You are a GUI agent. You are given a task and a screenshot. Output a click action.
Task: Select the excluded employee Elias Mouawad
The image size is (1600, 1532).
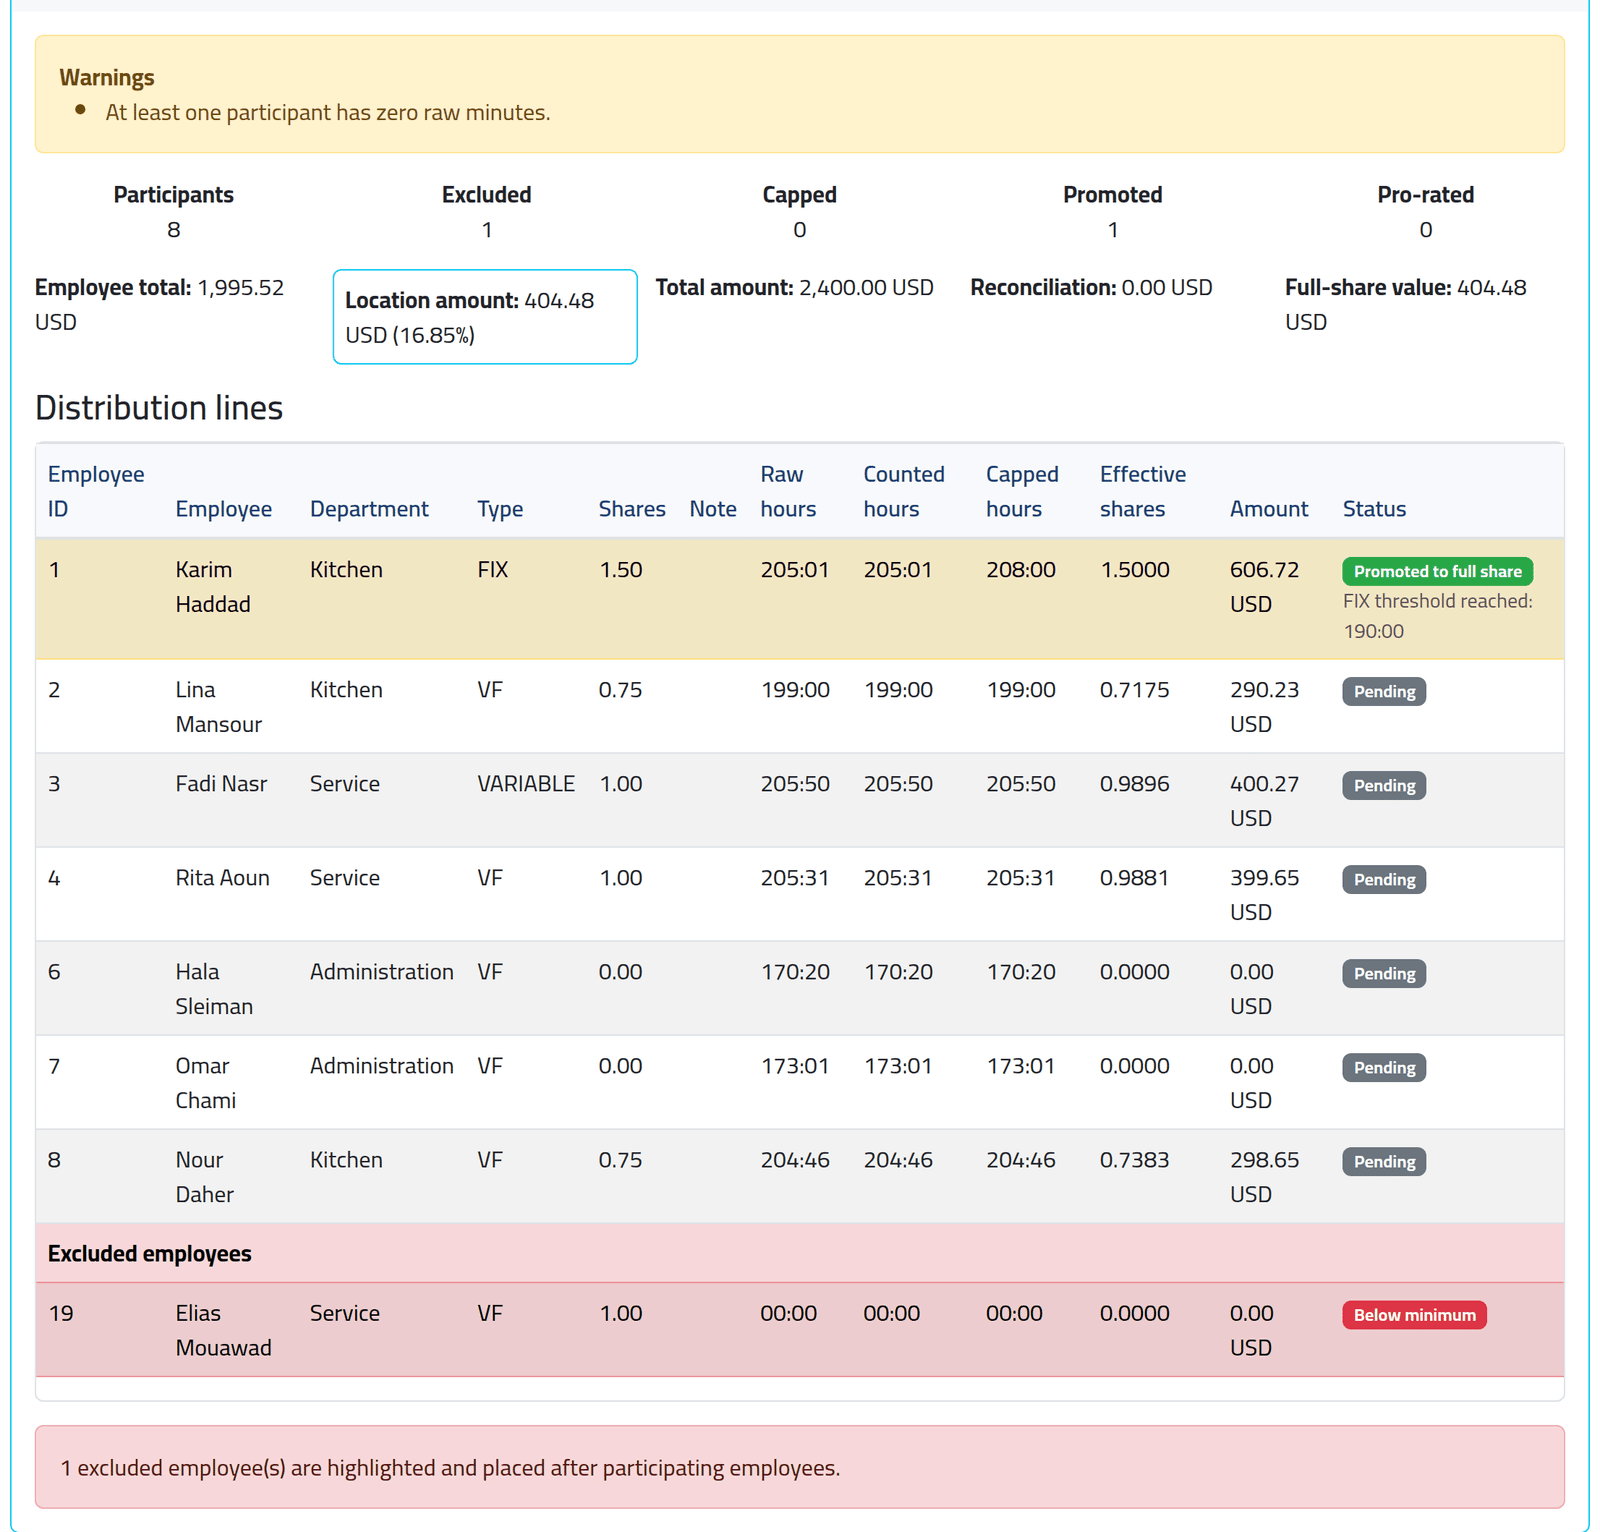pyautogui.click(x=223, y=1331)
